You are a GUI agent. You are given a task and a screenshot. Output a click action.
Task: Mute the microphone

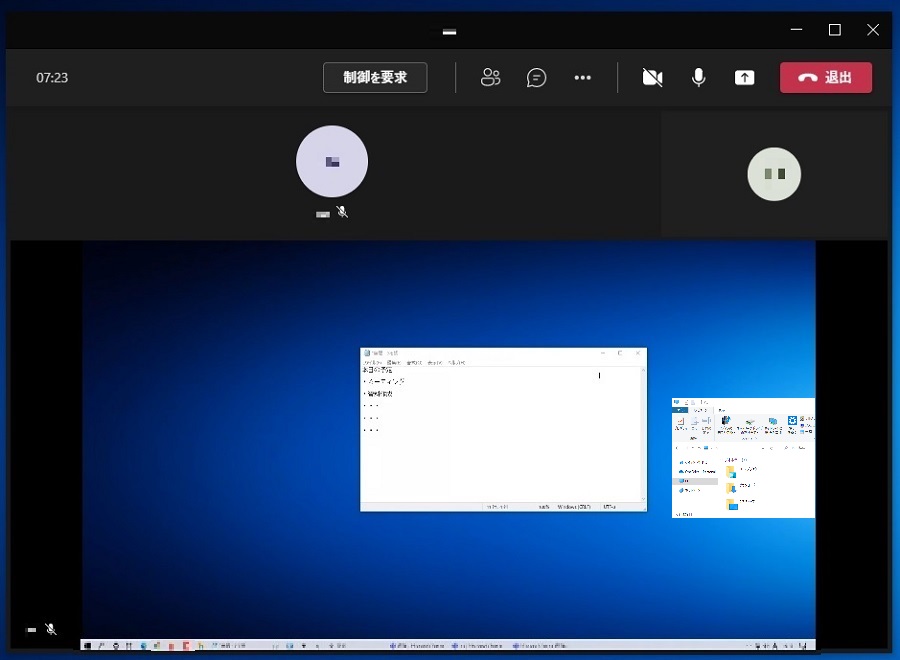tap(699, 78)
